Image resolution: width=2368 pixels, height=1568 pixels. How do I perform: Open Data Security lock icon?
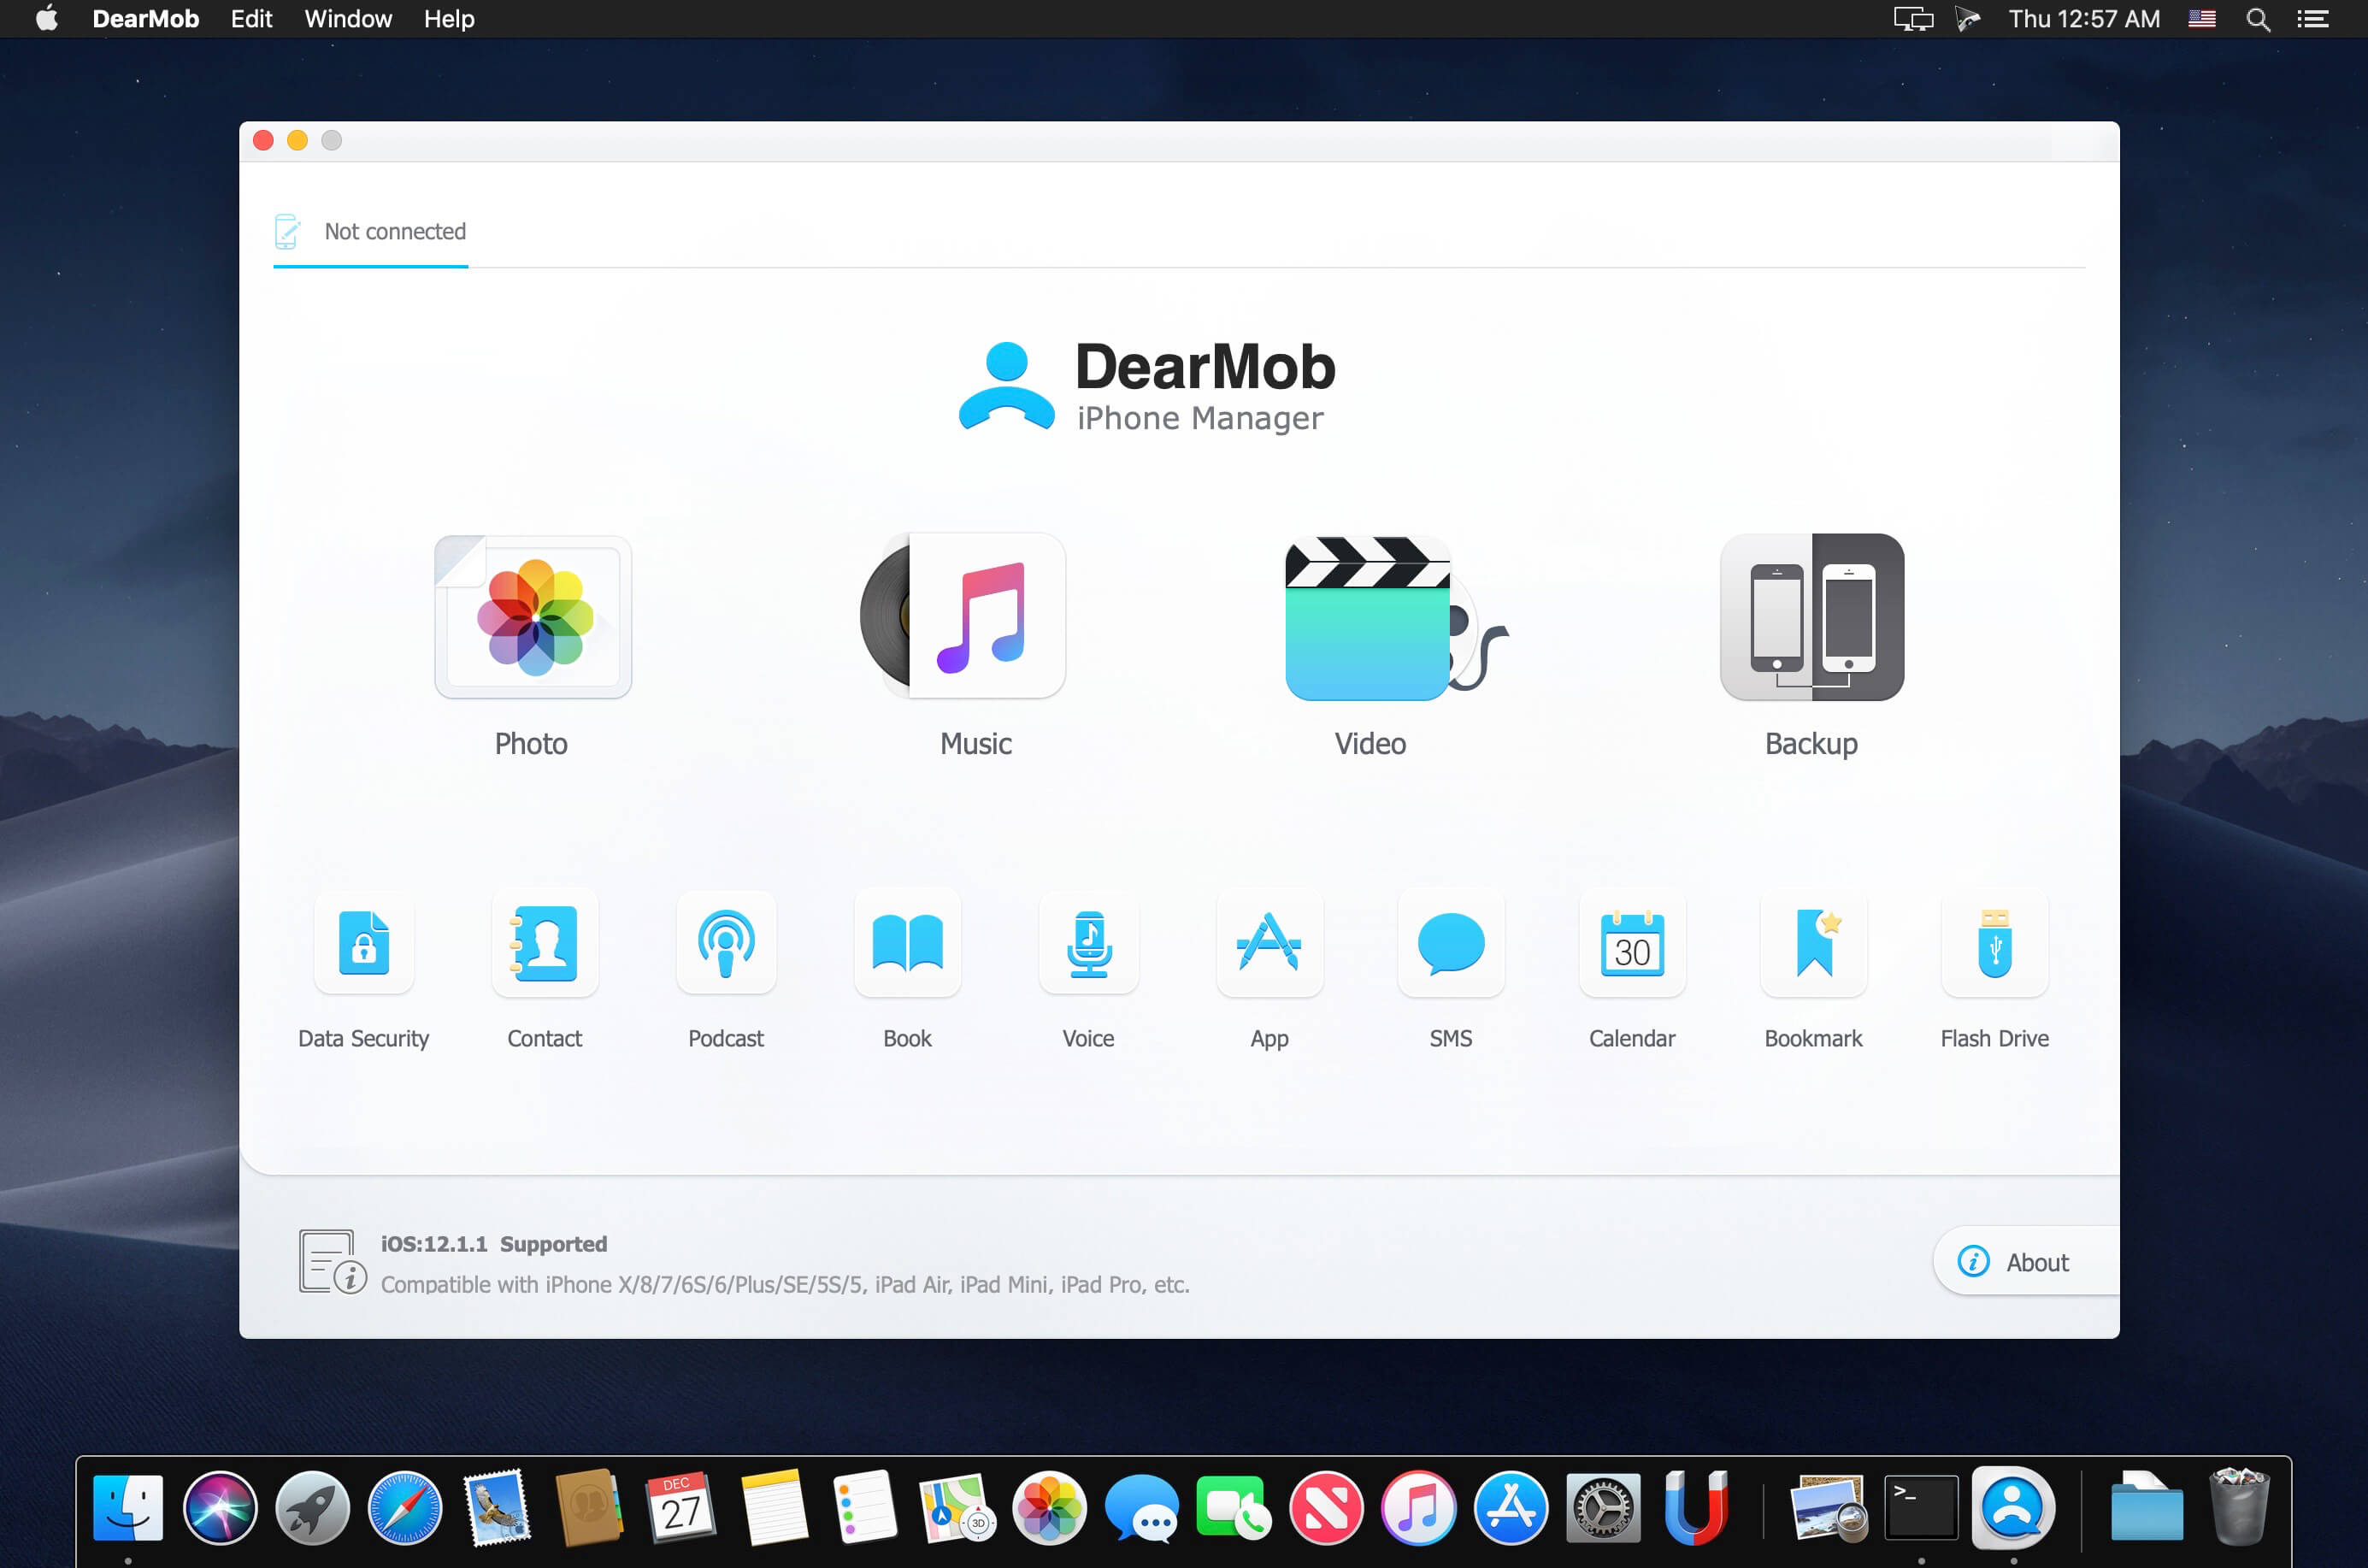point(364,943)
